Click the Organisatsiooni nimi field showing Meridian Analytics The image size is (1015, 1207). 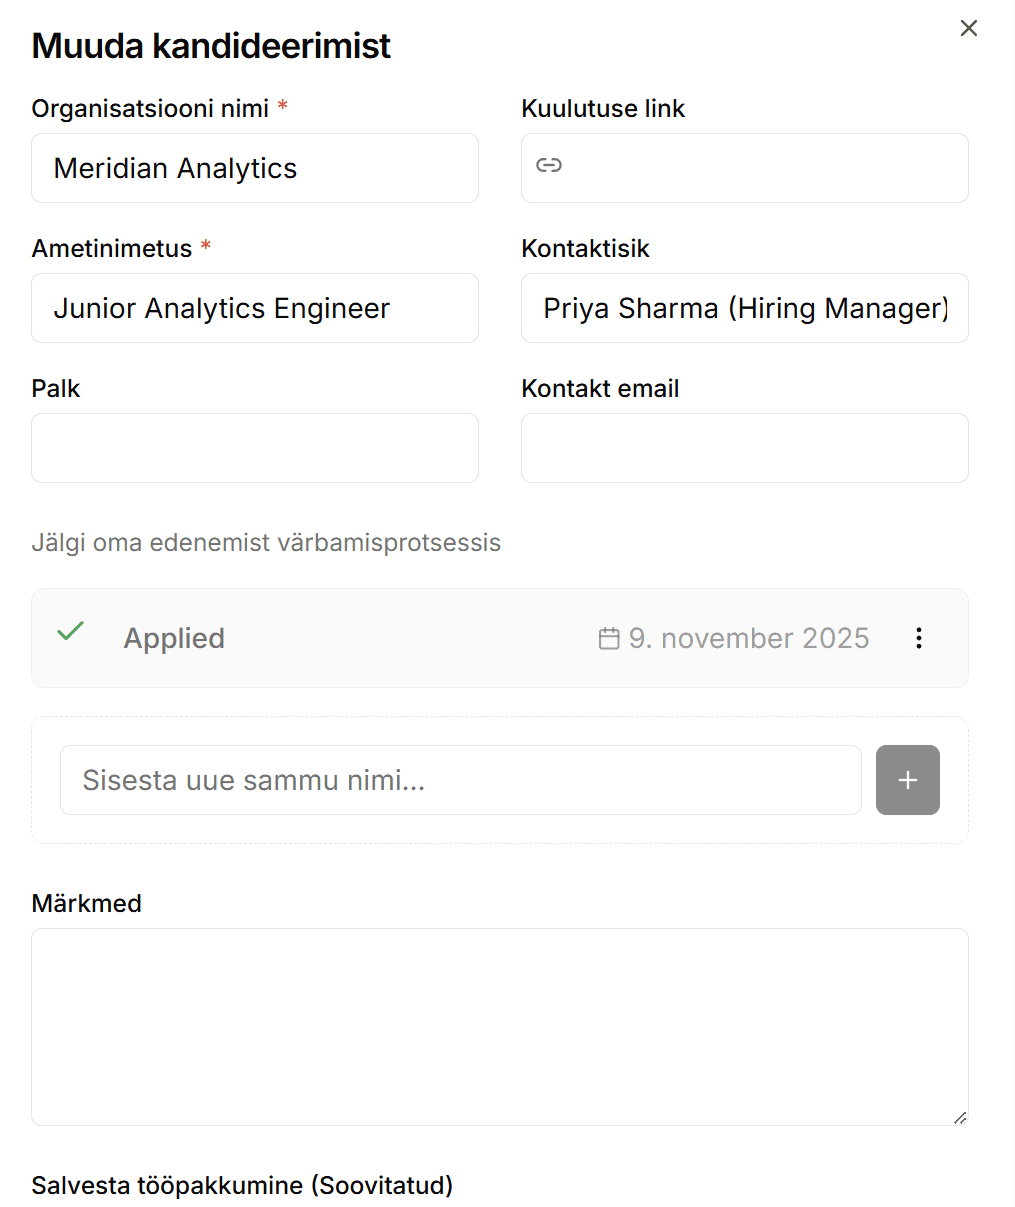pos(254,168)
